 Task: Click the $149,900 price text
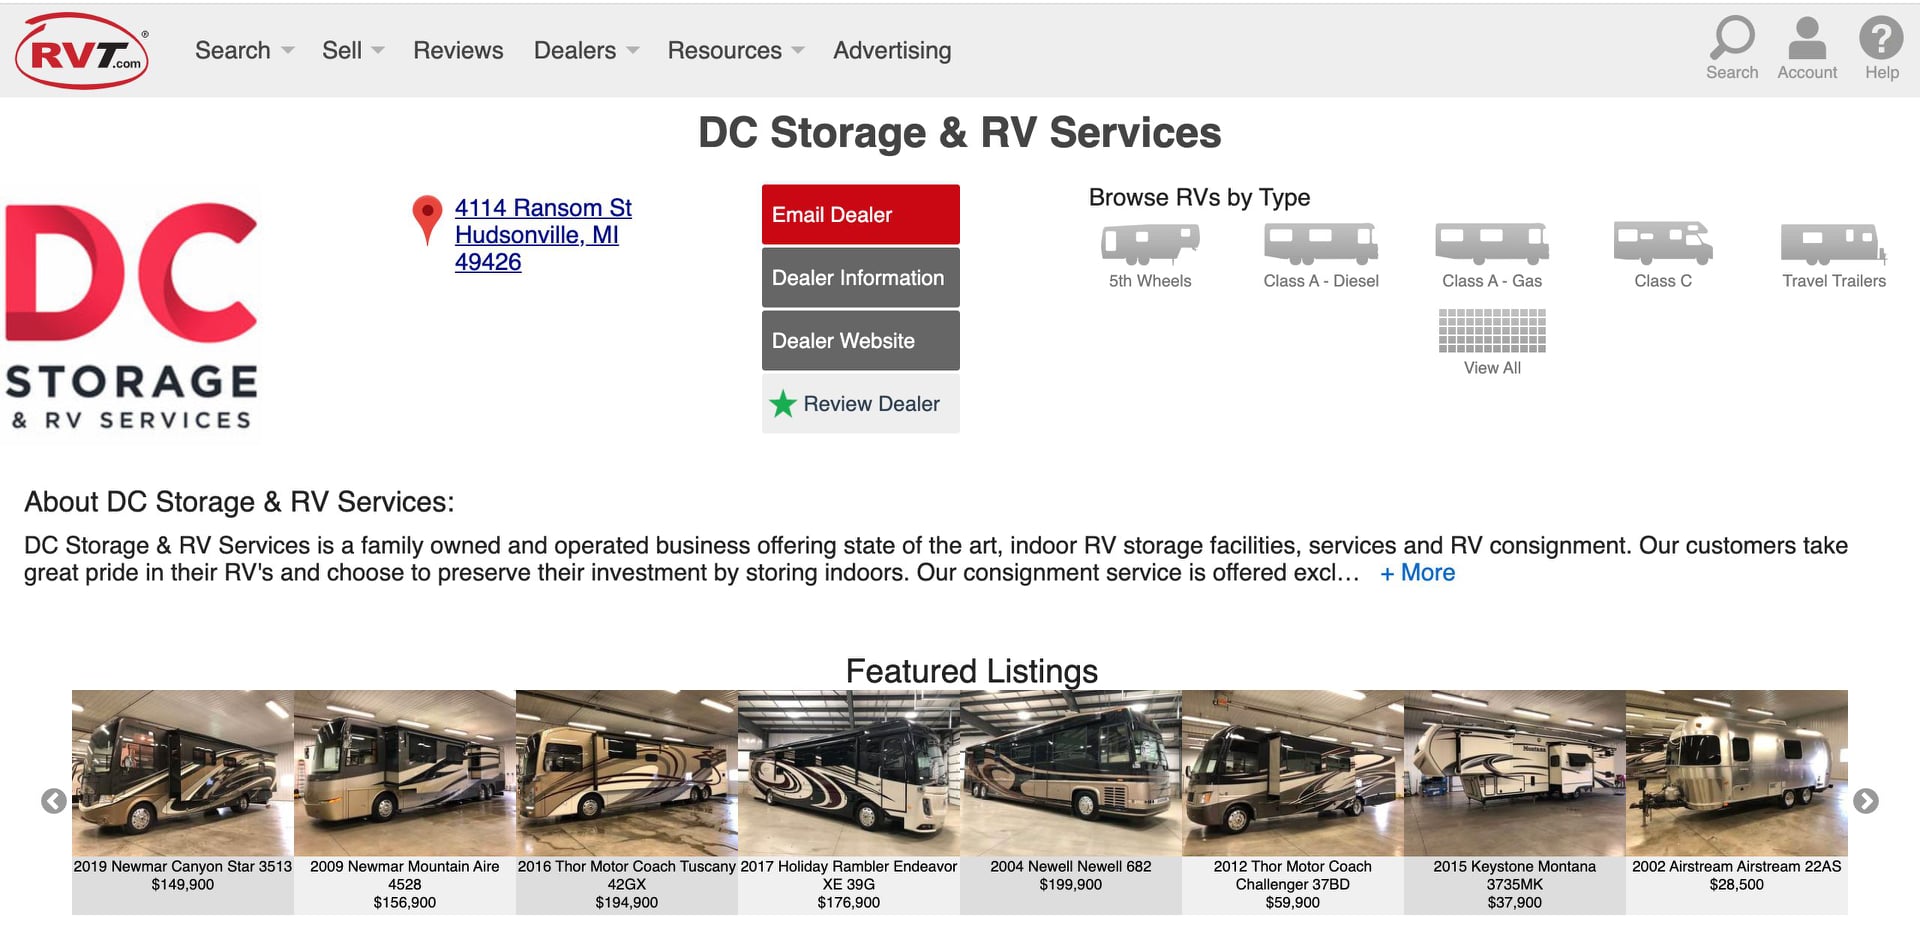[183, 884]
